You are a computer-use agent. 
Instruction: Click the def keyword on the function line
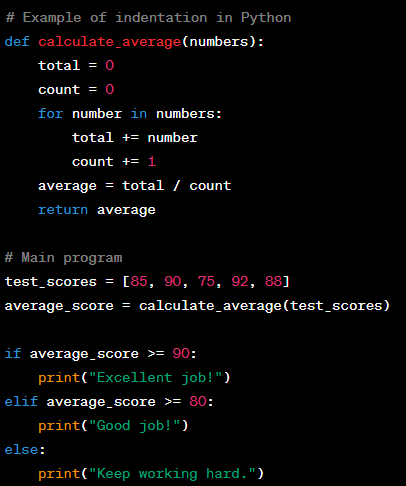(x=17, y=42)
